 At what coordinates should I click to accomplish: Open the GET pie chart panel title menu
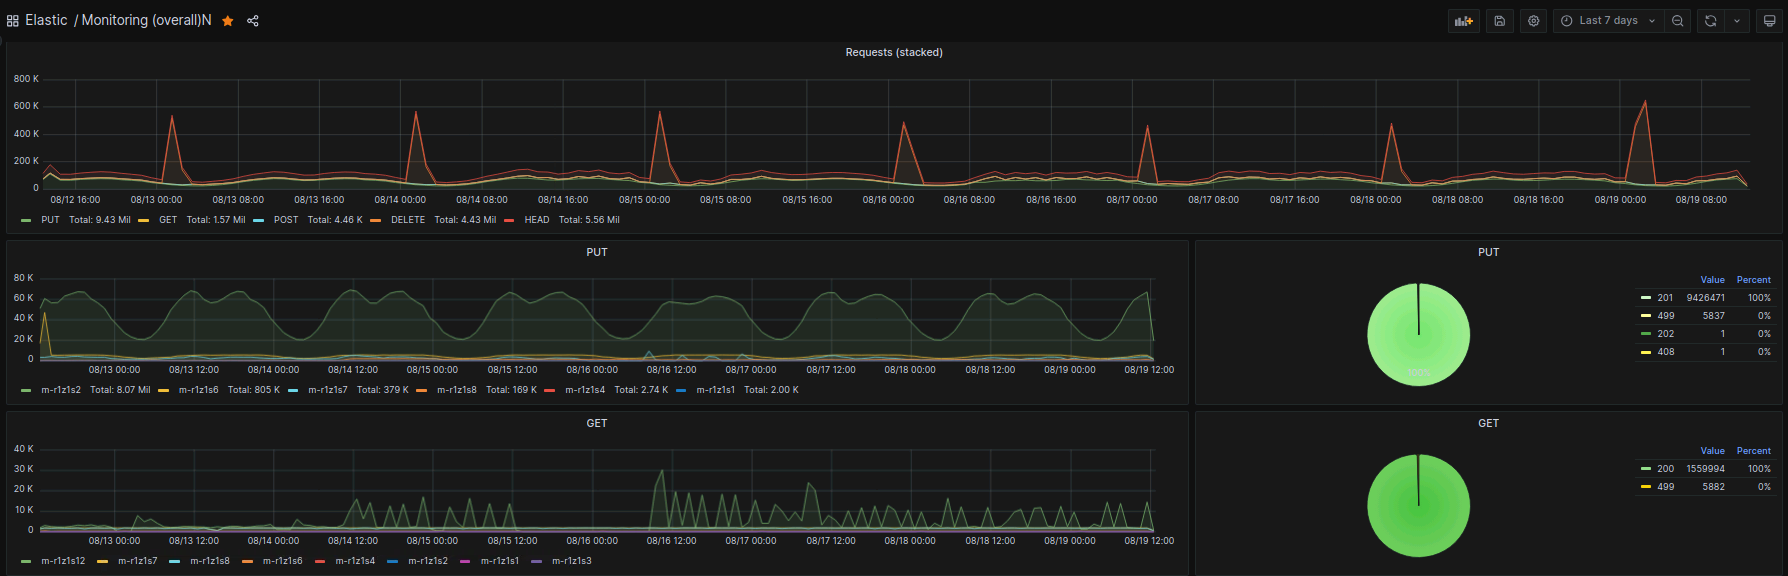coord(1488,423)
